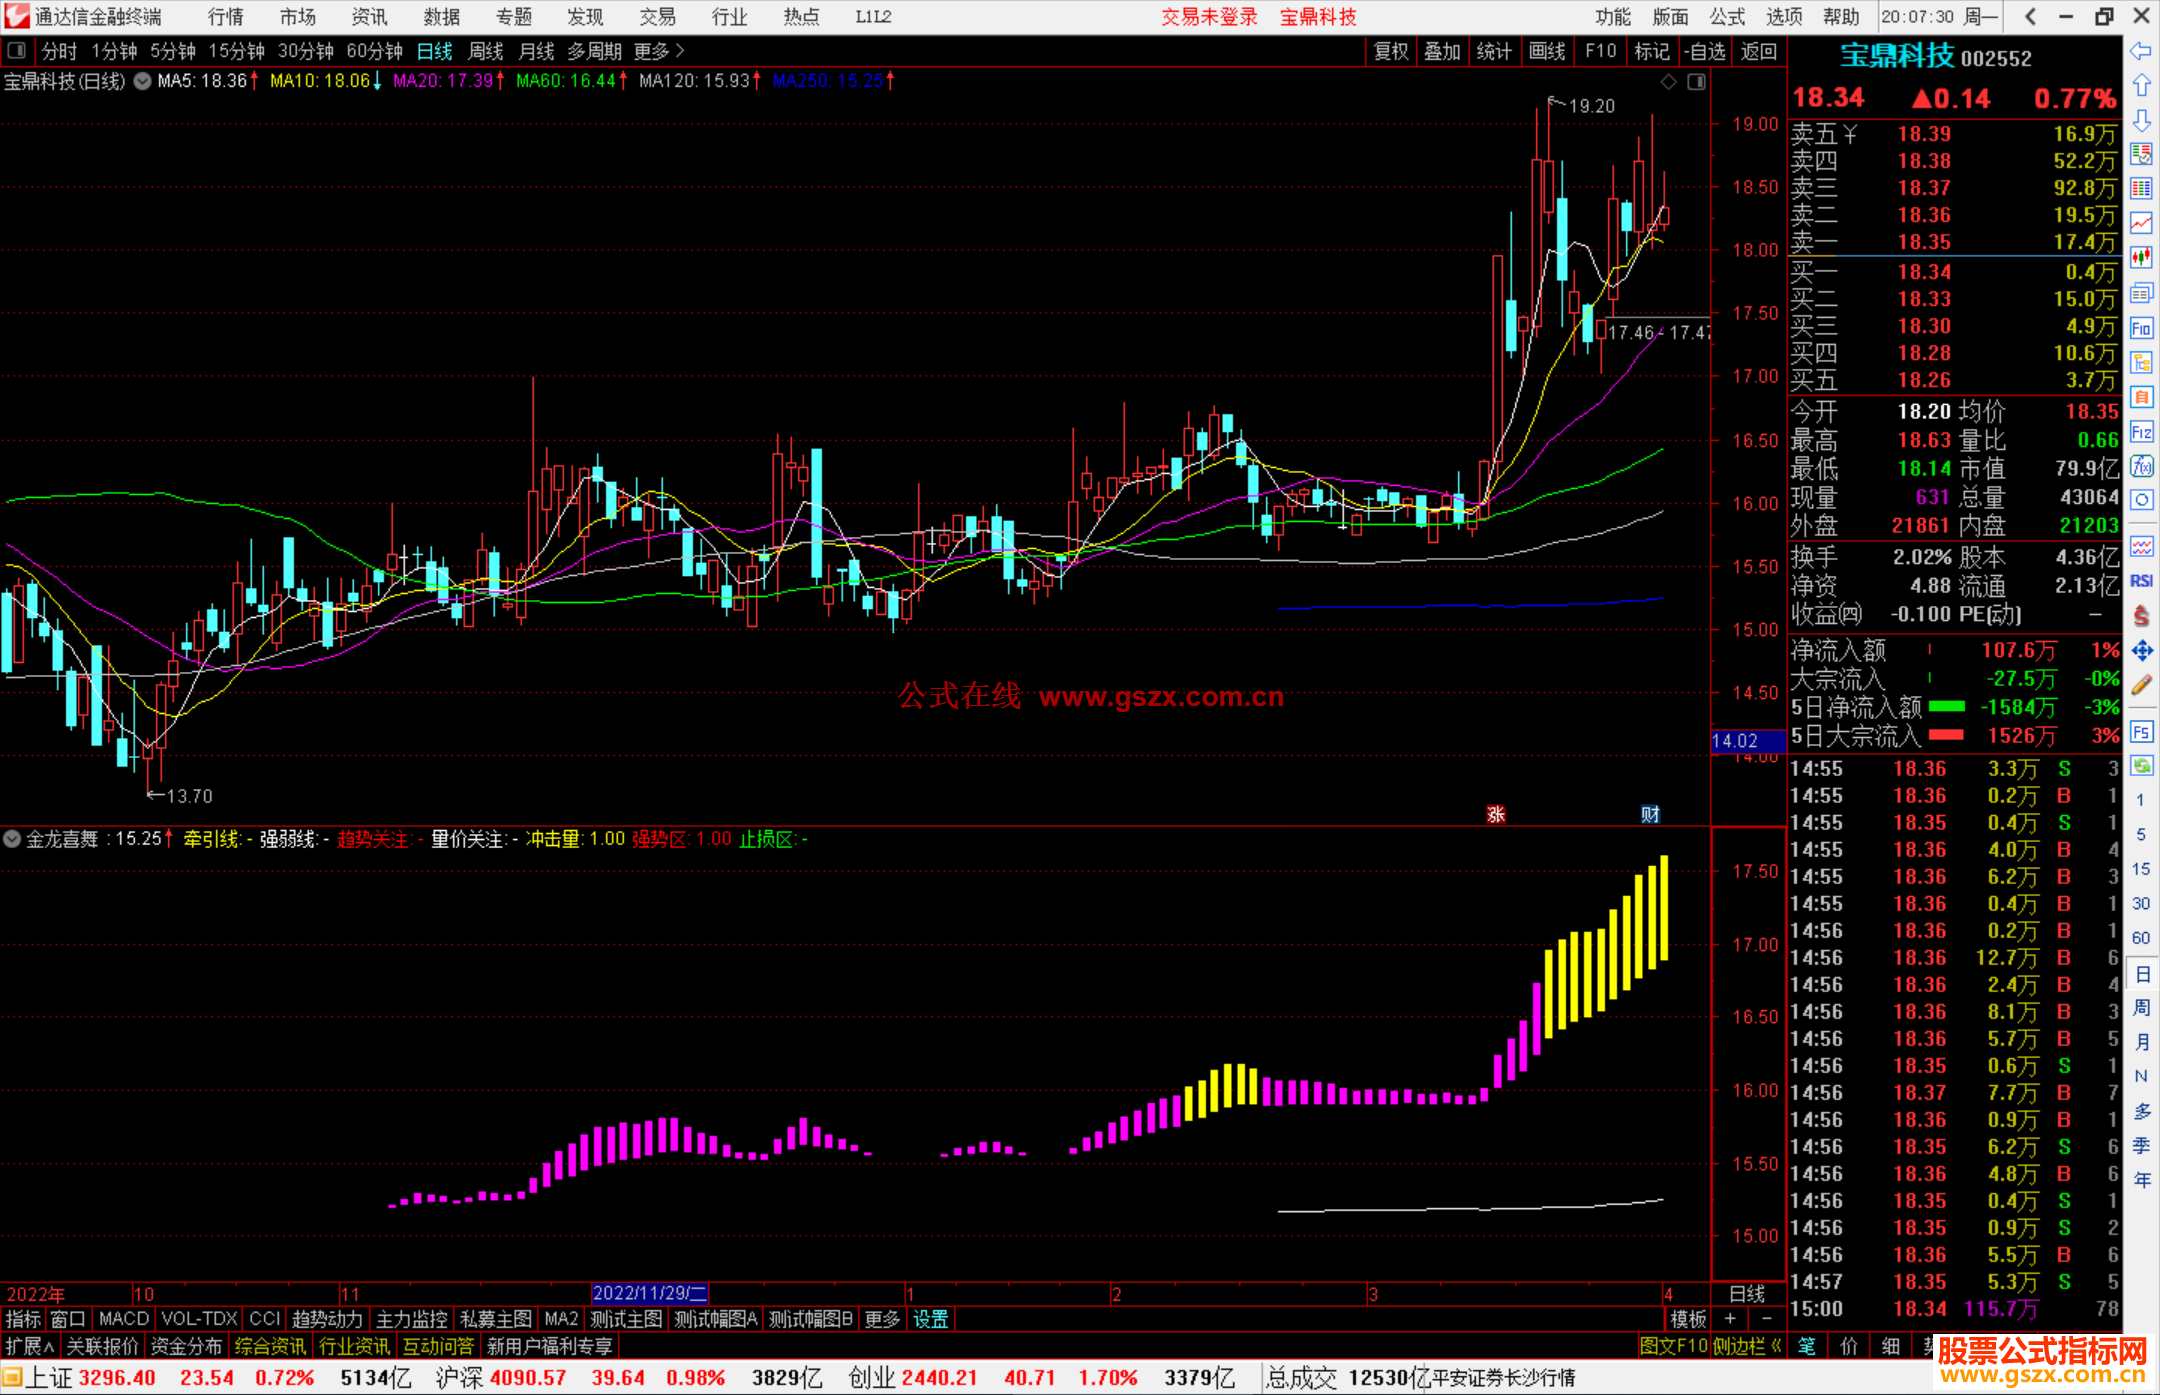
Task: Click the 复权 button
Action: (1390, 51)
